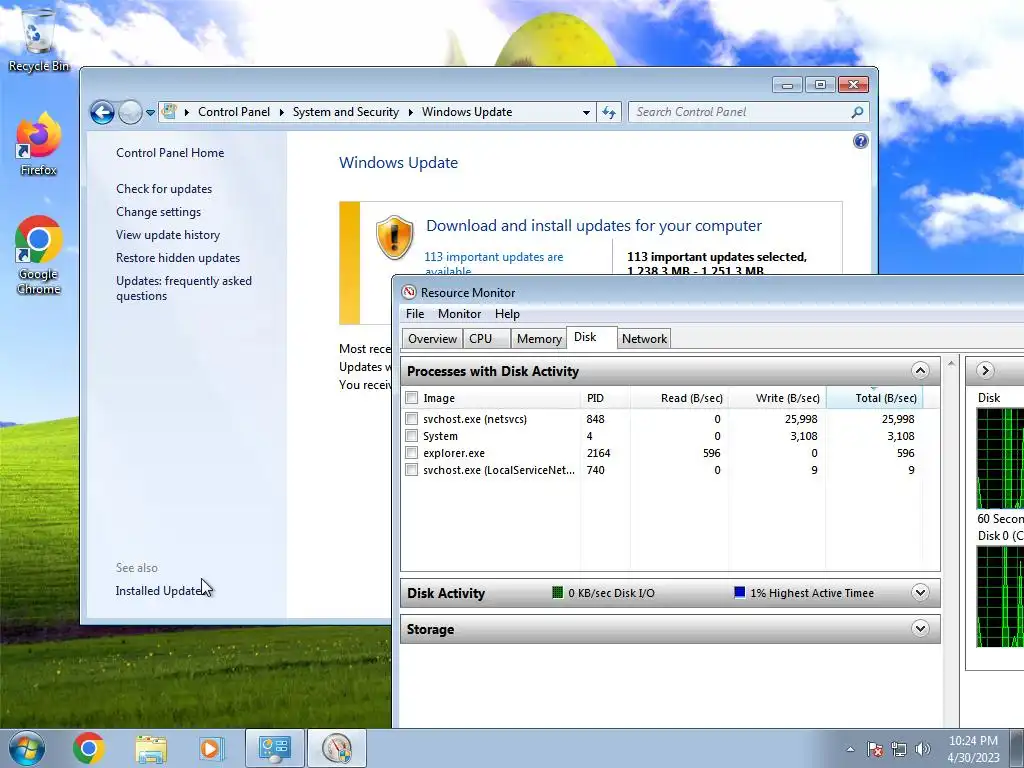
Task: Open File menu in Resource Monitor
Action: pos(415,313)
